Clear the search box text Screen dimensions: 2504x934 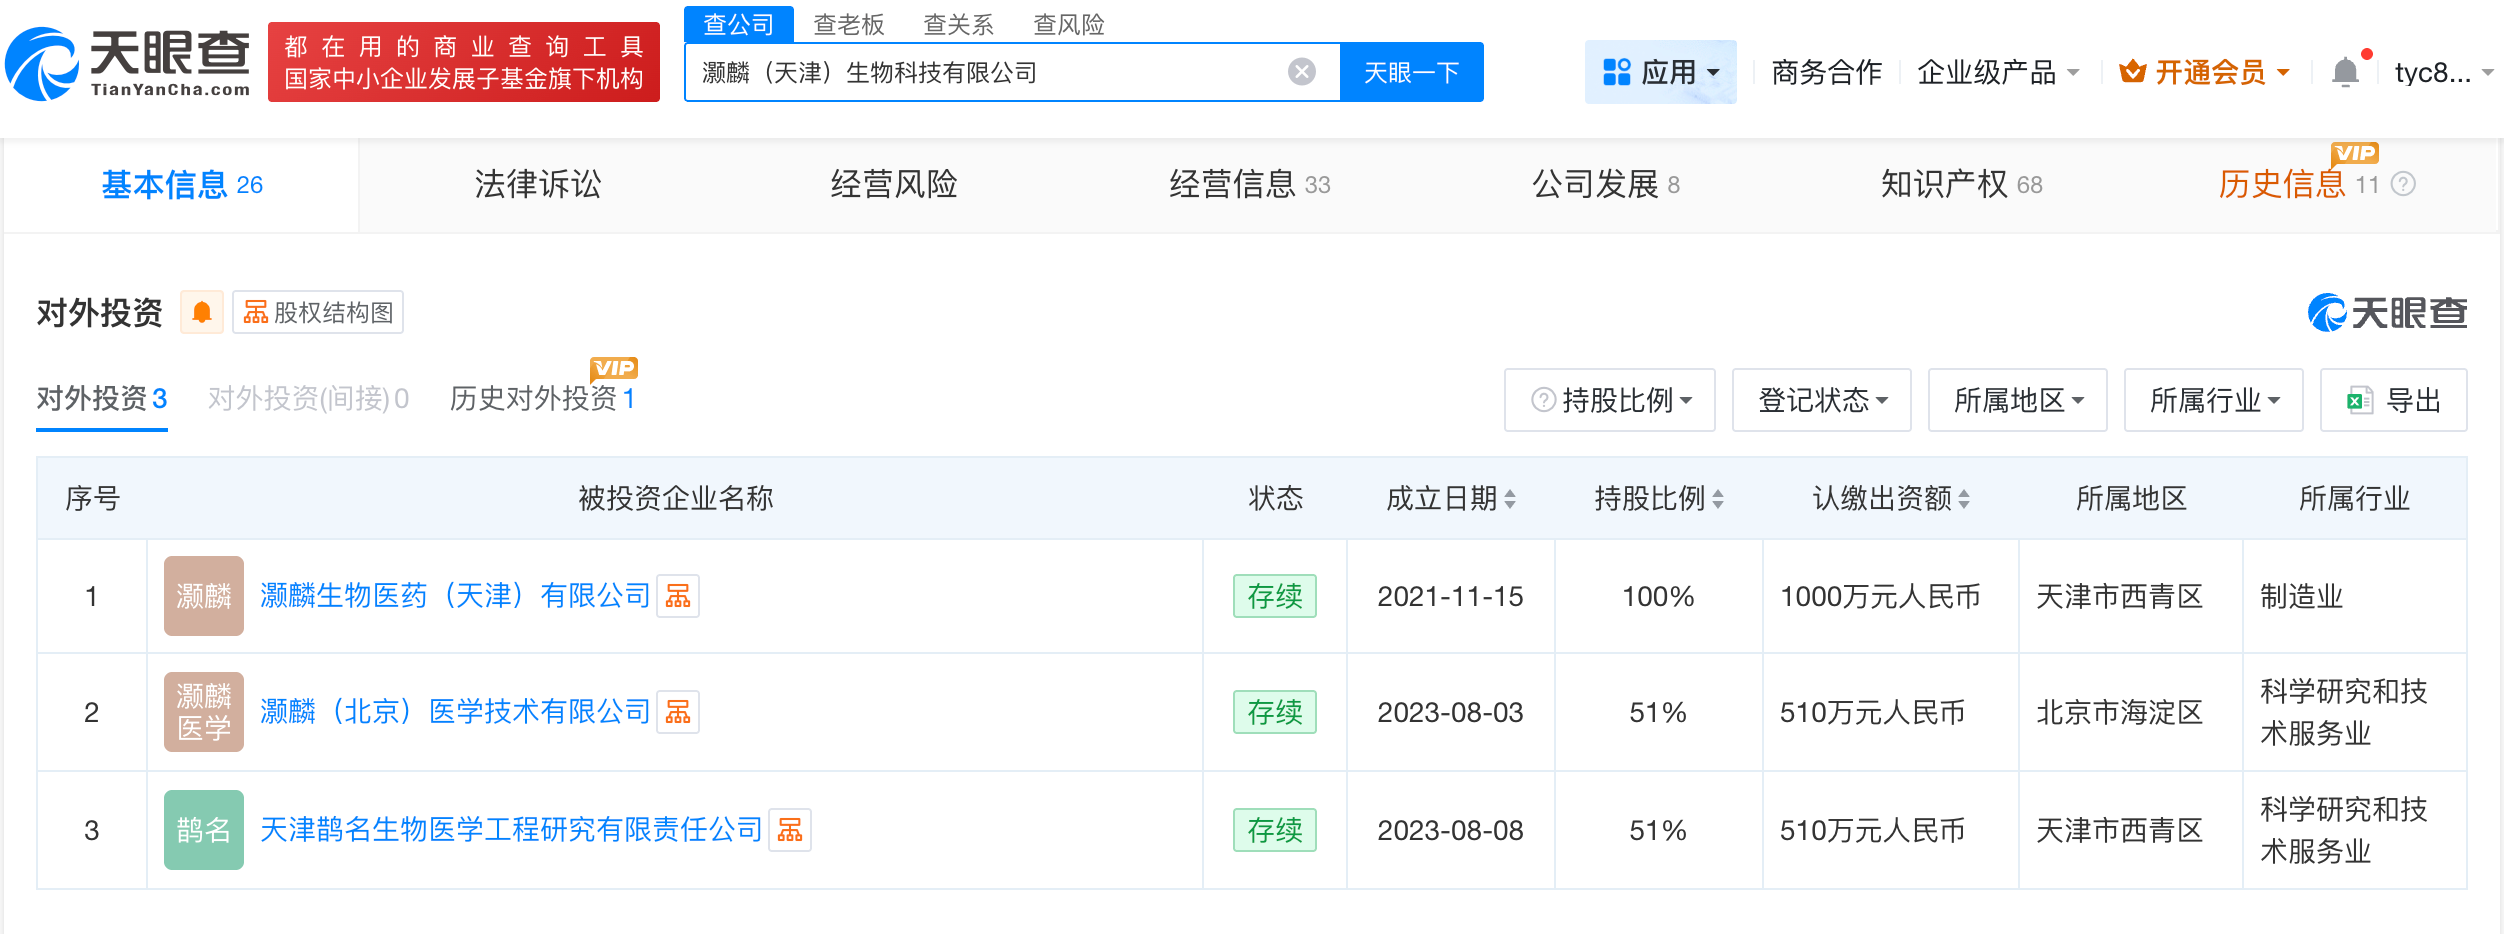pos(1301,72)
